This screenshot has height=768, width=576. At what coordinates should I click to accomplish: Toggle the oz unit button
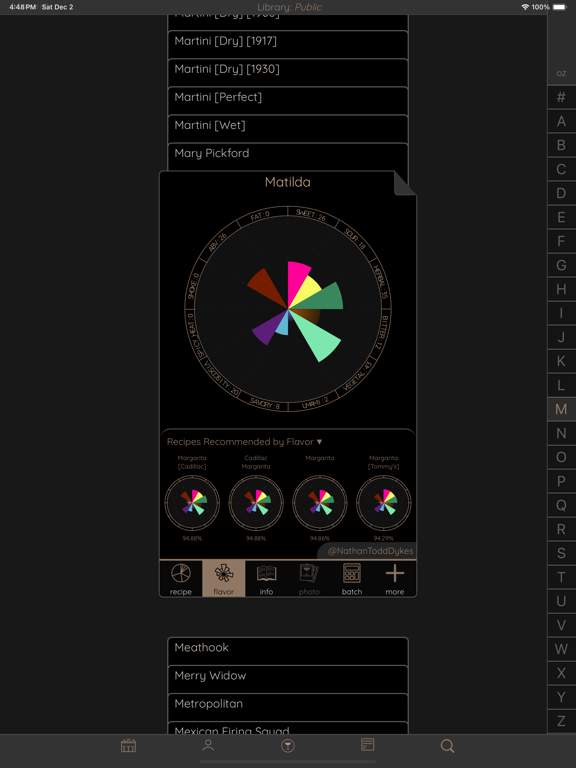pyautogui.click(x=561, y=73)
